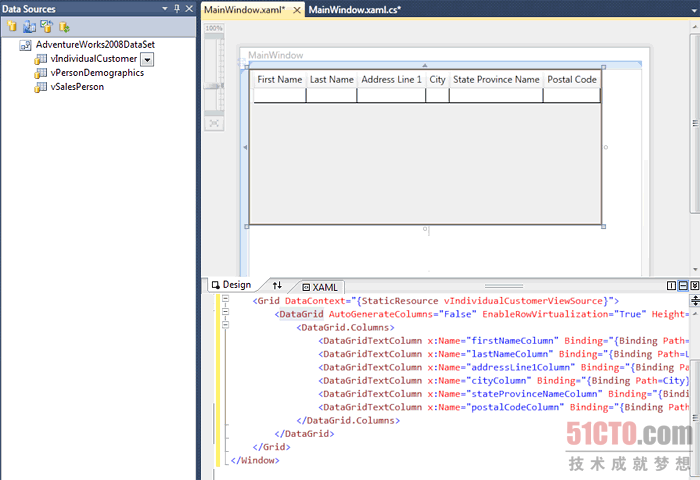Viewport: 700px width, 480px height.
Task: Collapse the XAML pane
Action: tap(694, 285)
